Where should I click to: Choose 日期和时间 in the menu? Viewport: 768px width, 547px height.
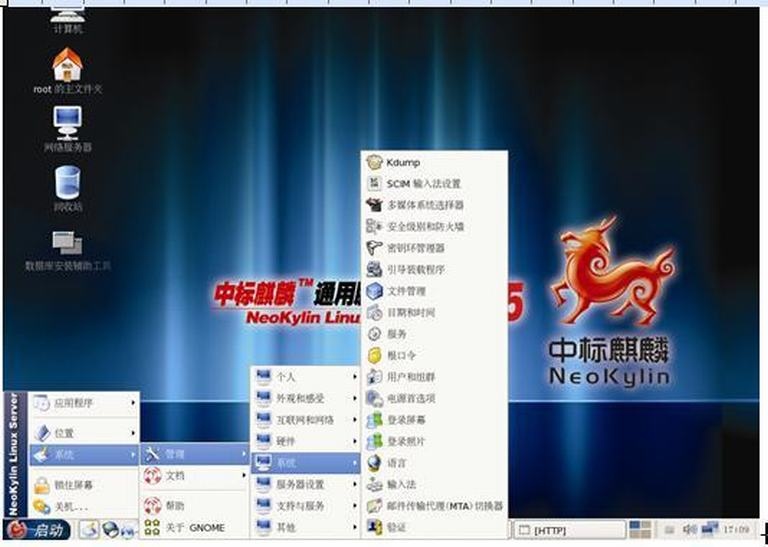tap(410, 312)
